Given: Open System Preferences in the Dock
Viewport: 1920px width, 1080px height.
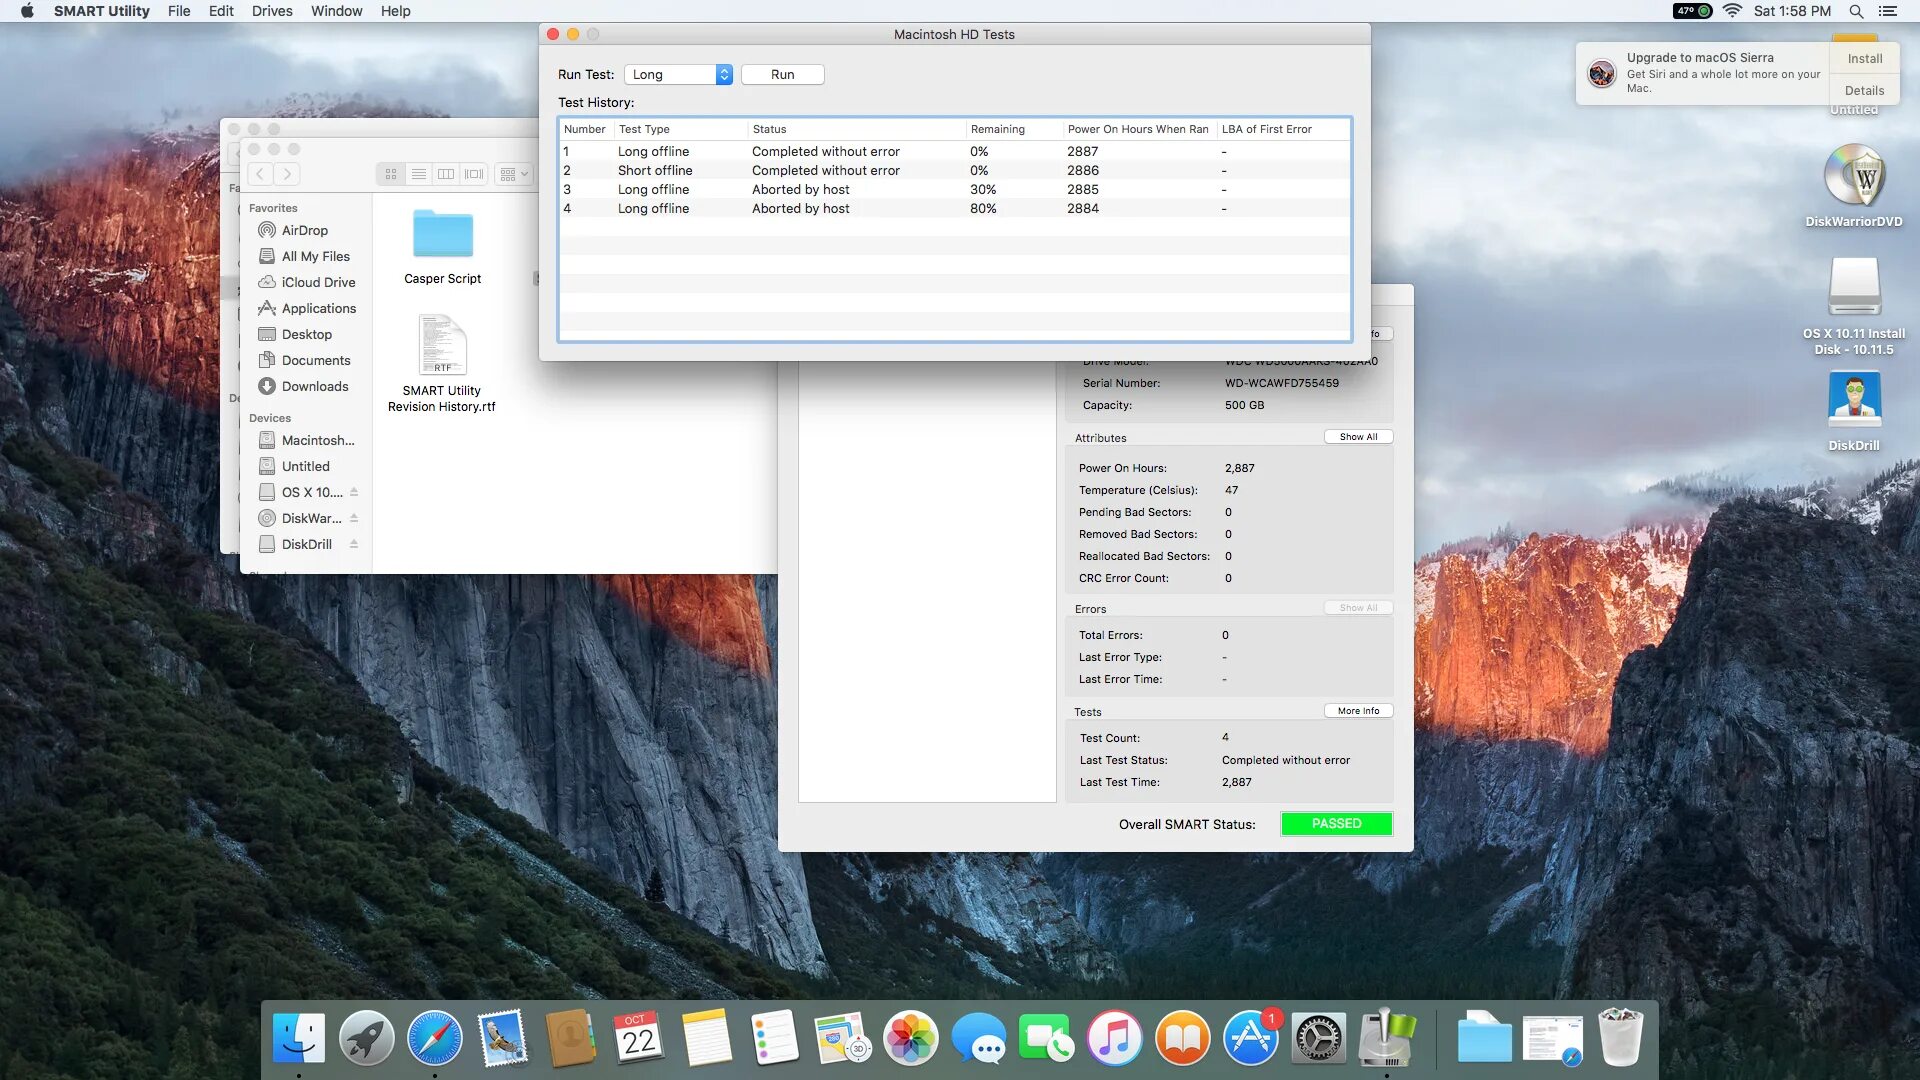Looking at the screenshot, I should tap(1318, 1038).
